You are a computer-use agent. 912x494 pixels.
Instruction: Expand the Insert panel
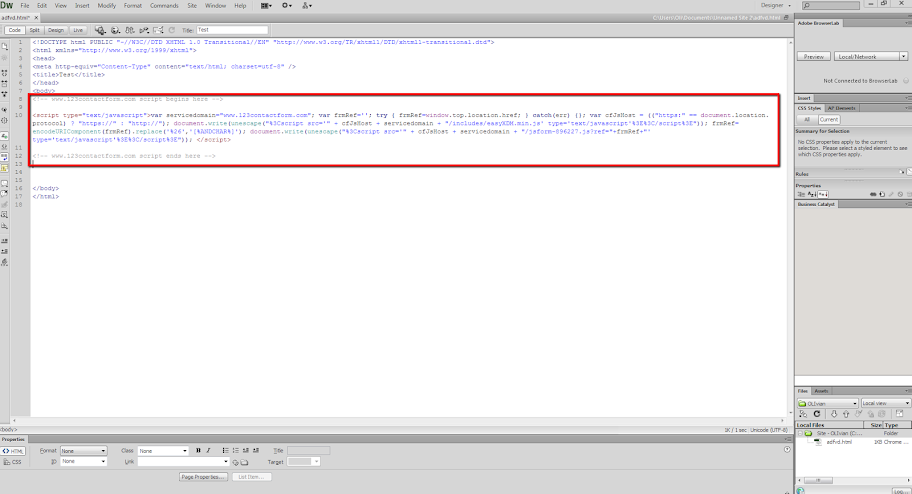click(x=805, y=98)
